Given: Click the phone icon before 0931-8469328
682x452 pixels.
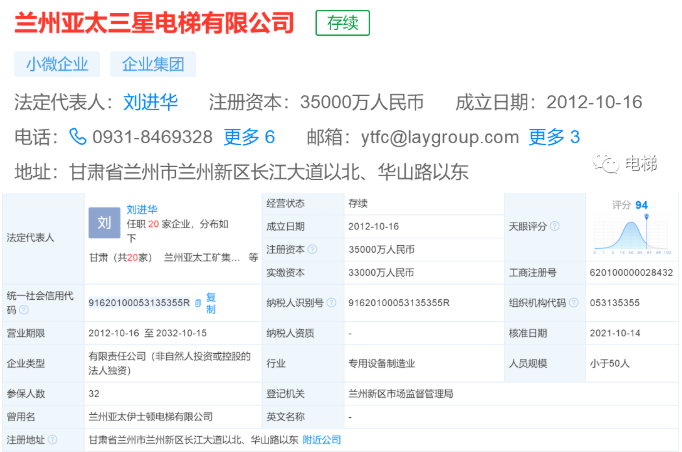Looking at the screenshot, I should tap(77, 137).
